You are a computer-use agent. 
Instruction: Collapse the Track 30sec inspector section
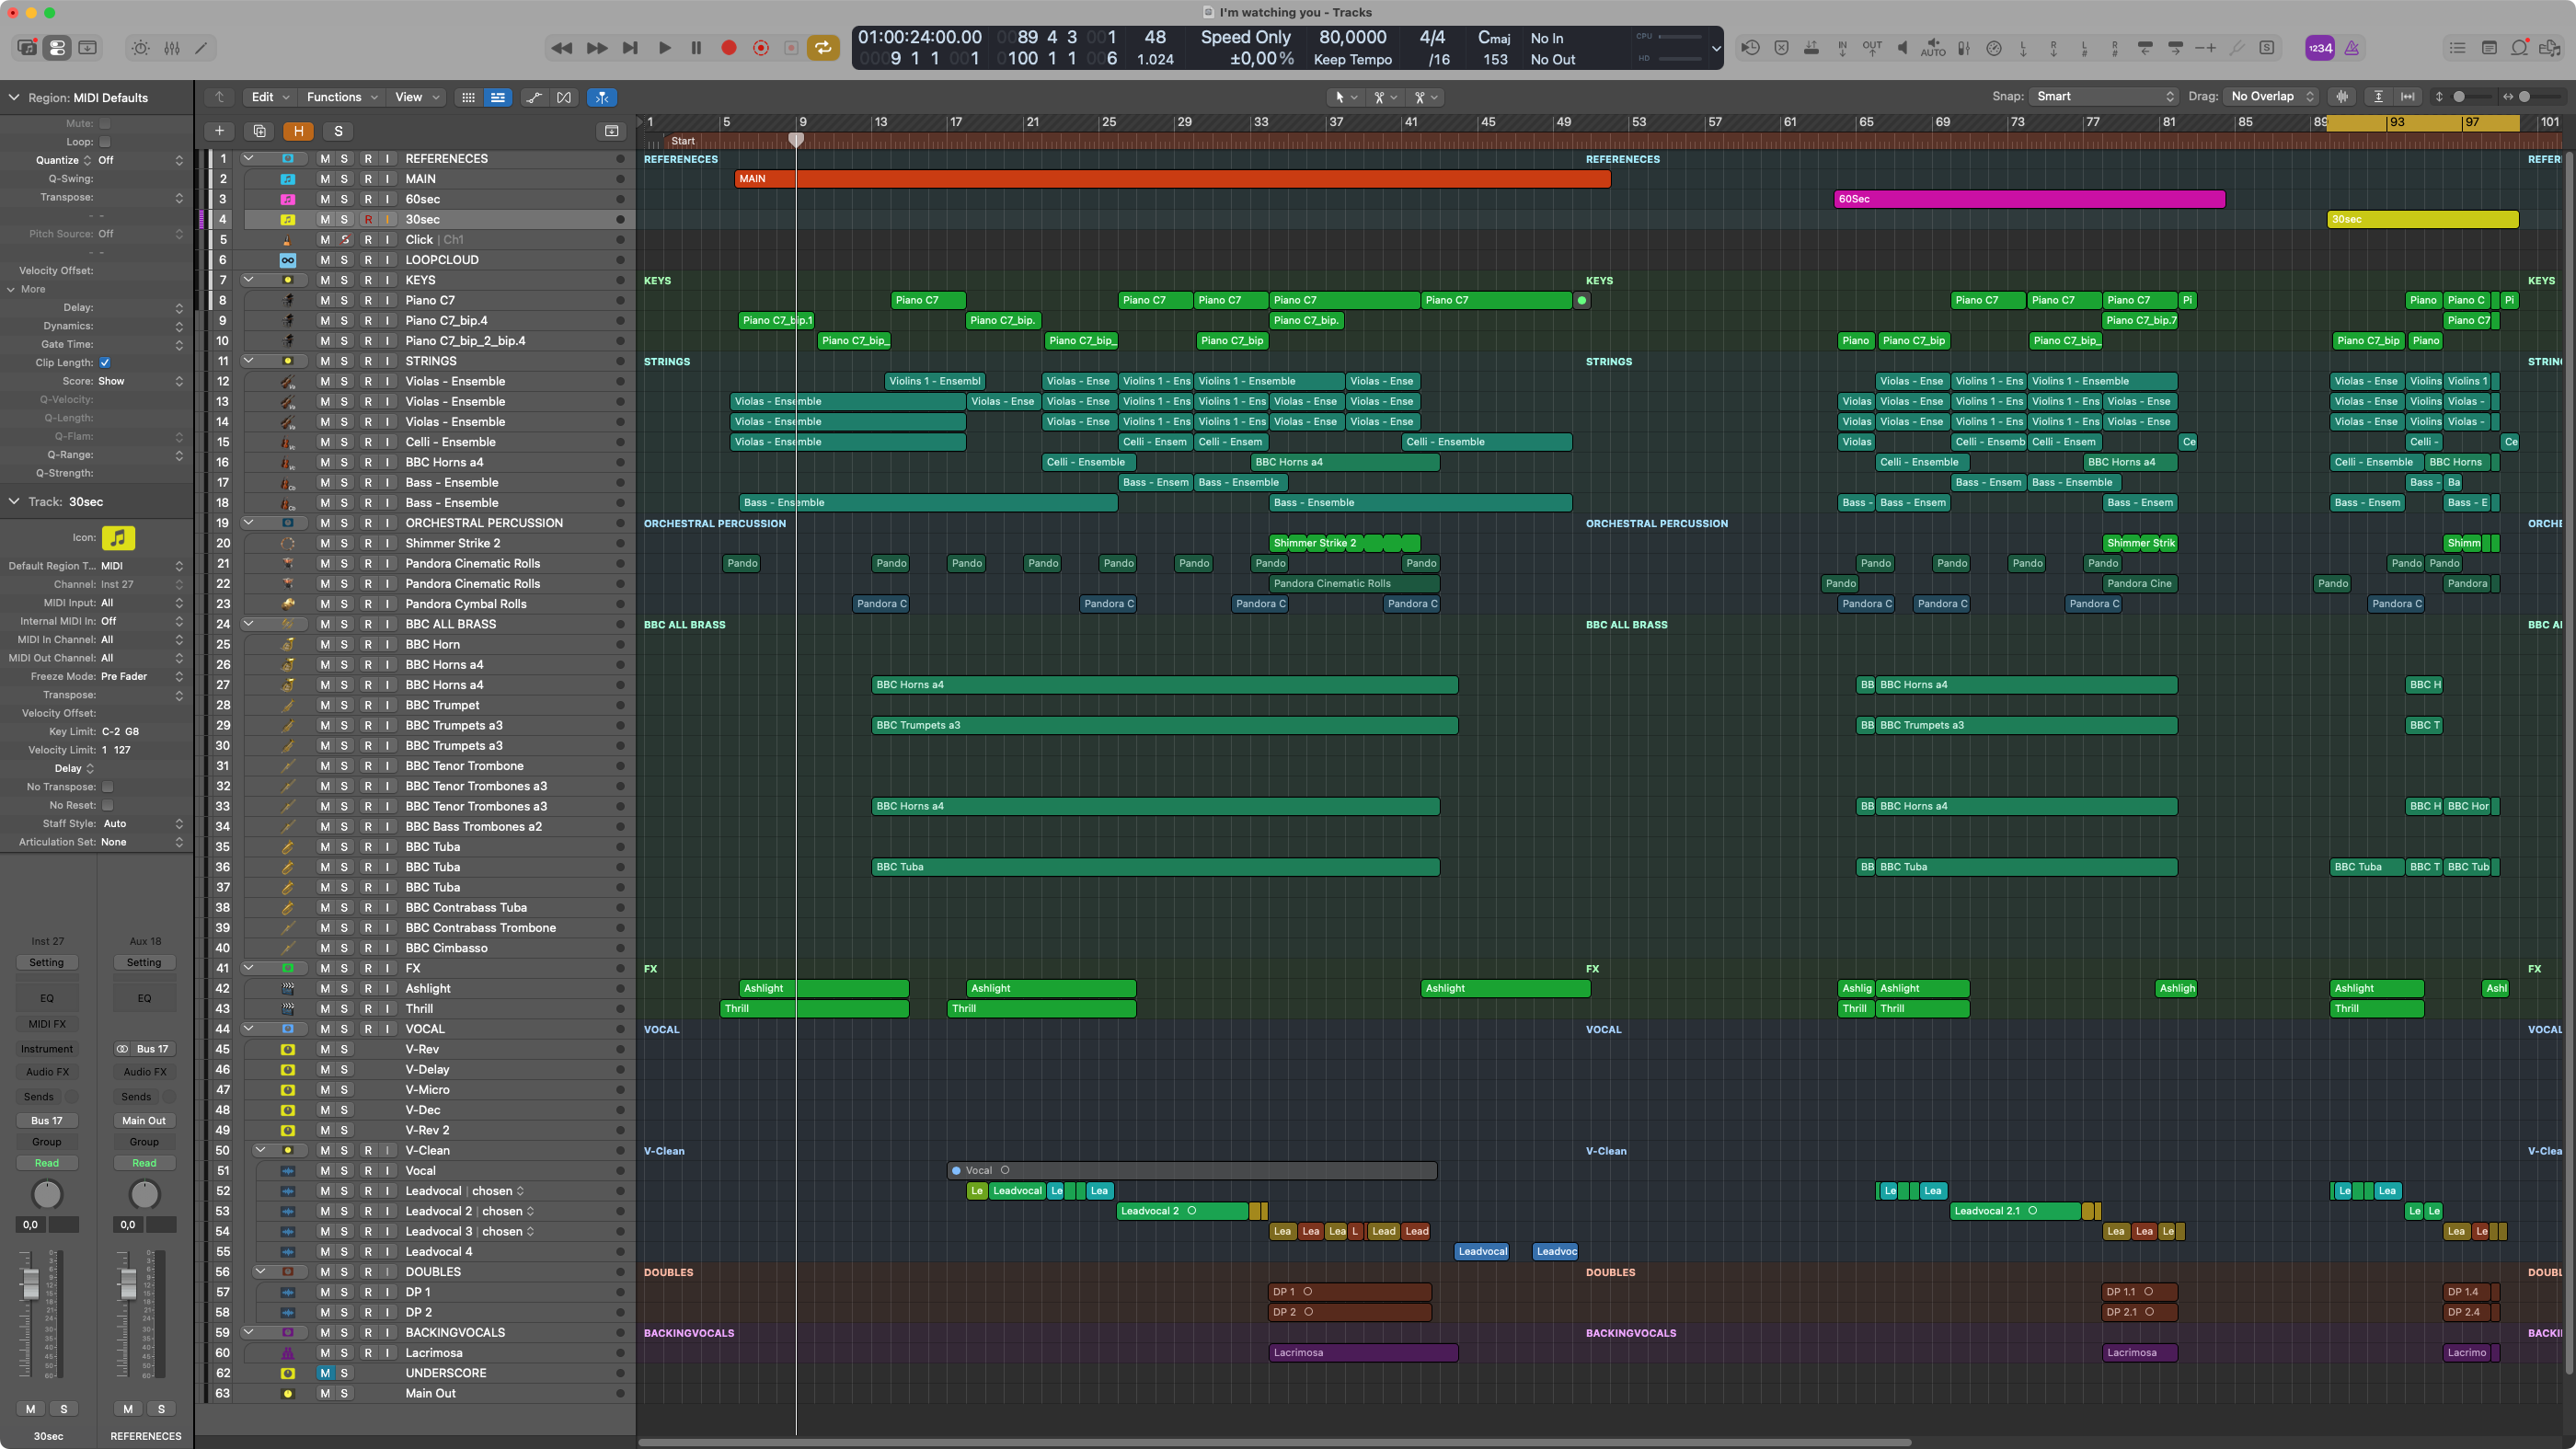(x=14, y=501)
